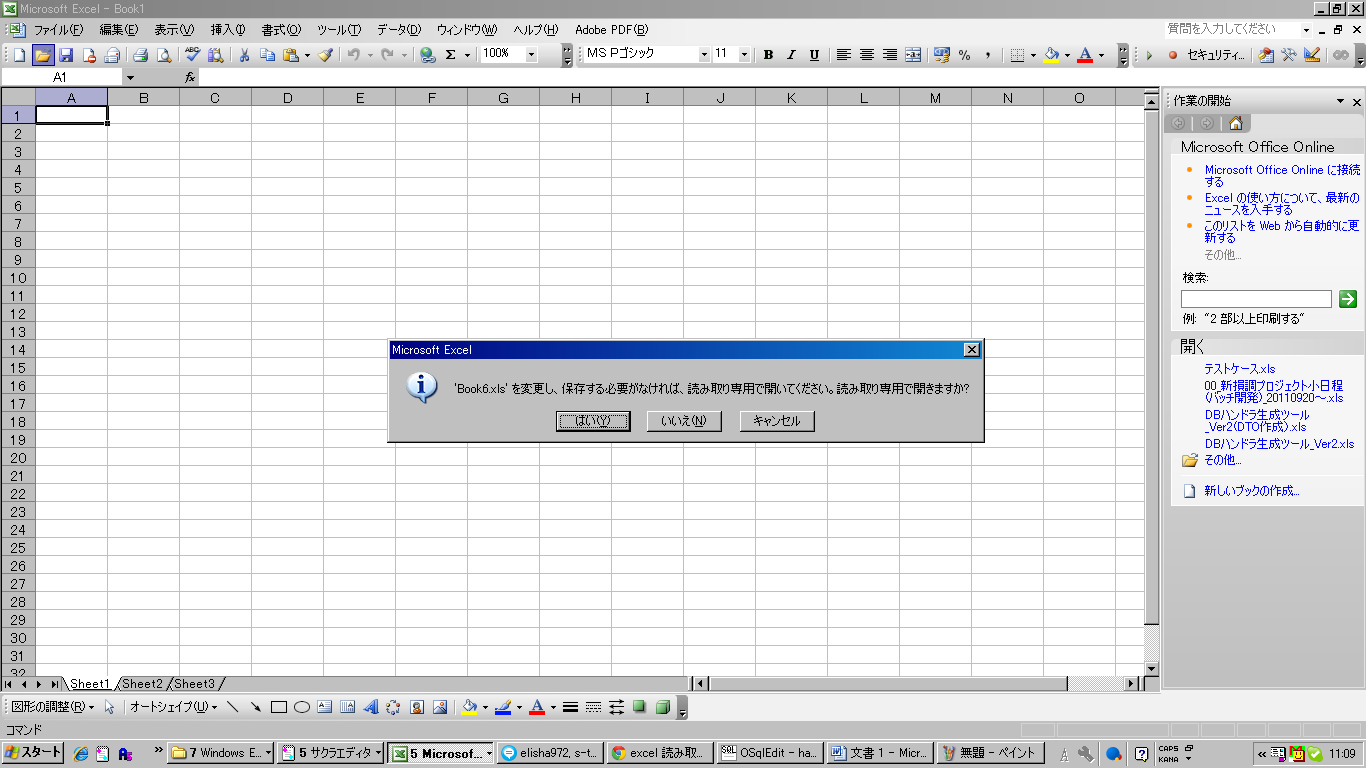The height and width of the screenshot is (768, 1366).
Task: Click the Paste clipboard icon
Action: [291, 55]
